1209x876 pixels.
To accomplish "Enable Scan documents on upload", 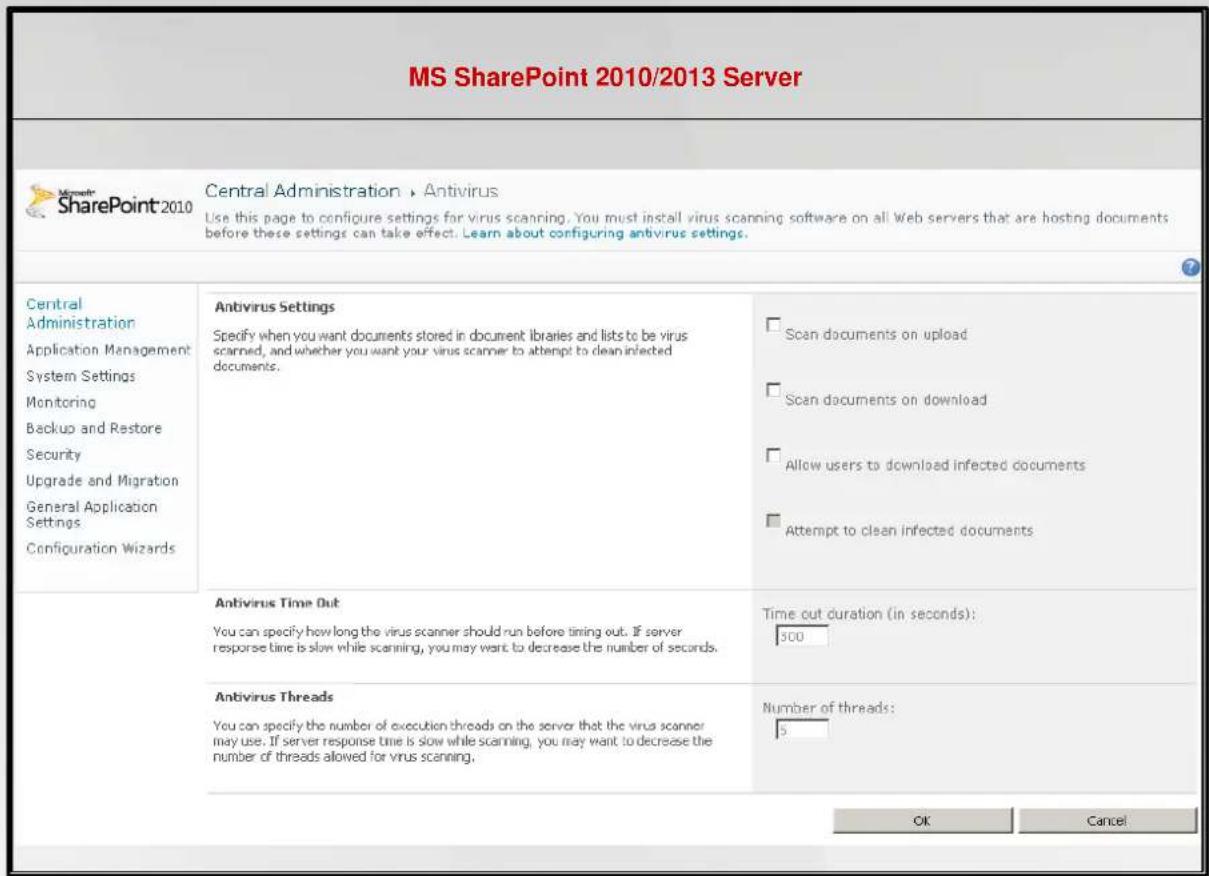I will [x=772, y=325].
